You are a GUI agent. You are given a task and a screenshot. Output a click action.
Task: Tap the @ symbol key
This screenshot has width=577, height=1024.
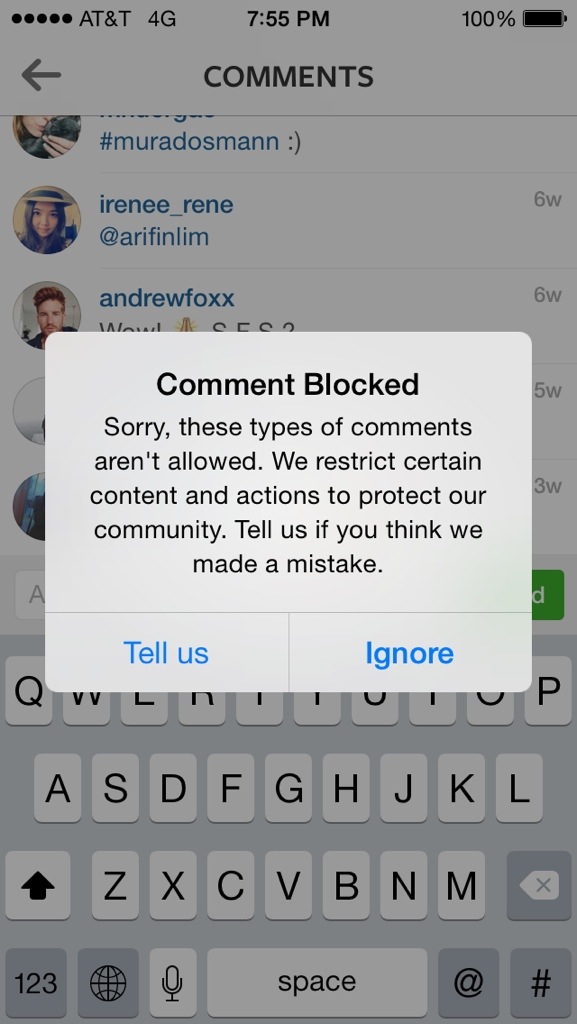click(468, 983)
